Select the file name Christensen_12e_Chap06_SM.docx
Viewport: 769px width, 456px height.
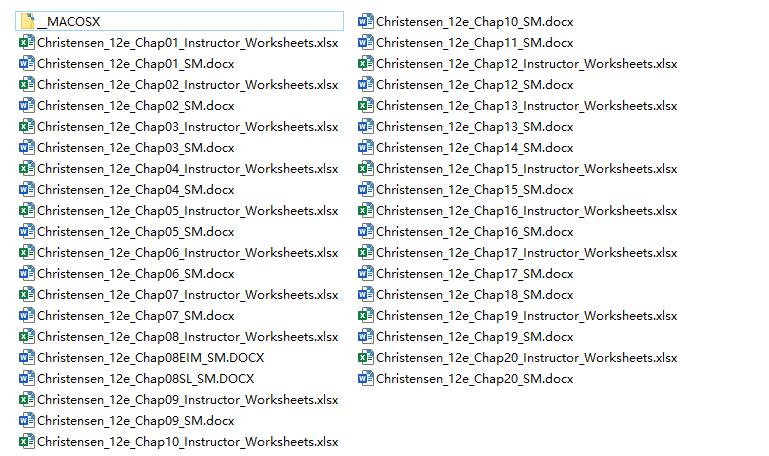(x=136, y=274)
